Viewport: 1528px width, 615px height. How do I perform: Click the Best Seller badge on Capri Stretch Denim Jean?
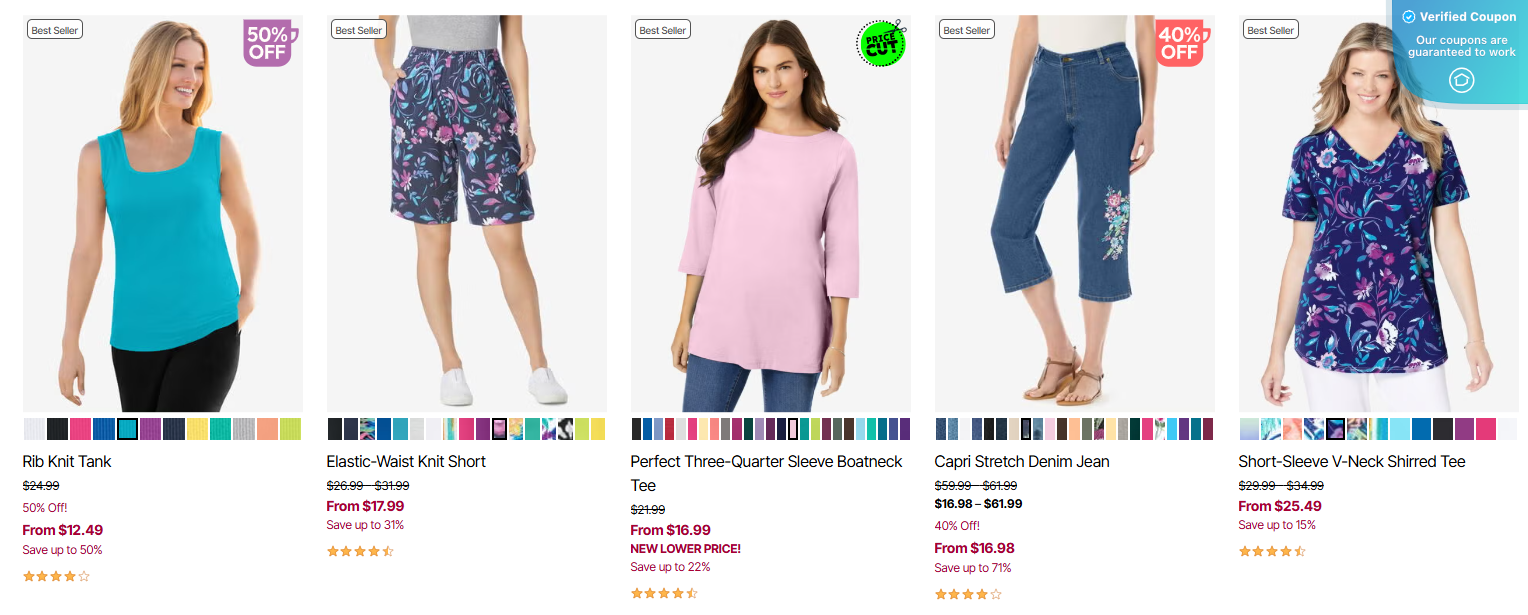coord(966,29)
